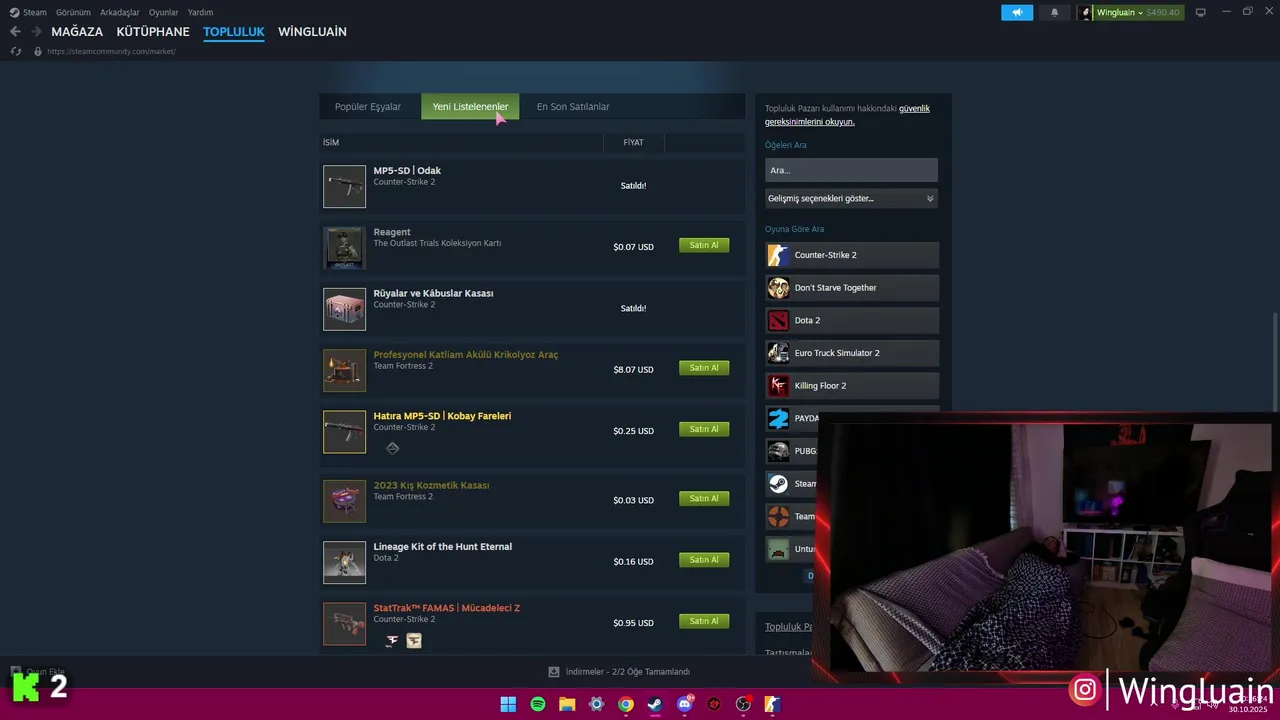The image size is (1280, 720).
Task: Click the Don't Starve Together icon
Action: coord(778,288)
